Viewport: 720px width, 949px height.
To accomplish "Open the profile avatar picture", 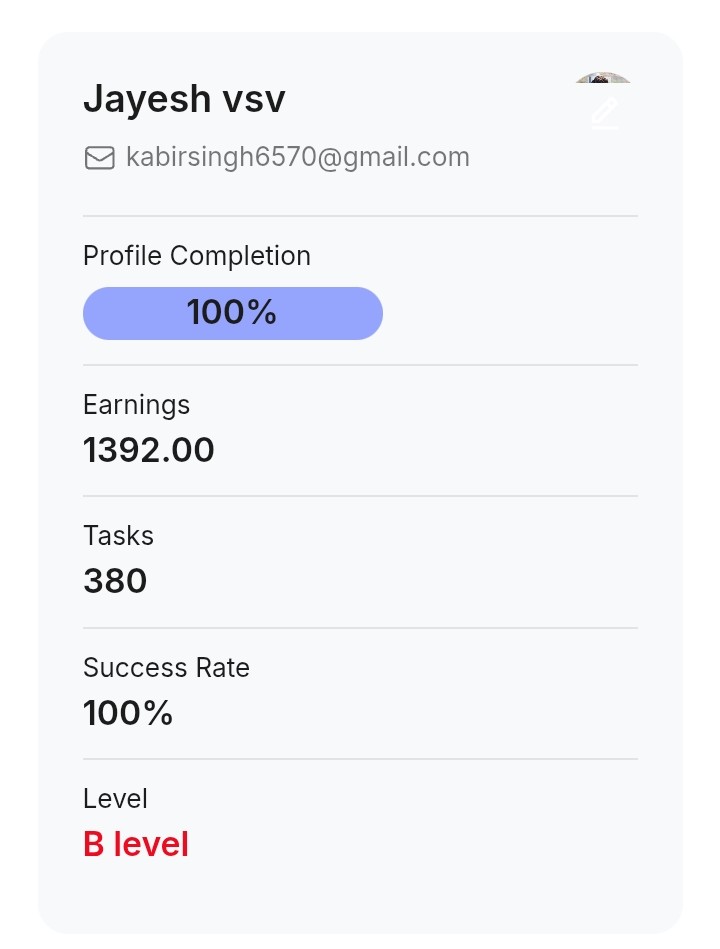I will click(604, 80).
